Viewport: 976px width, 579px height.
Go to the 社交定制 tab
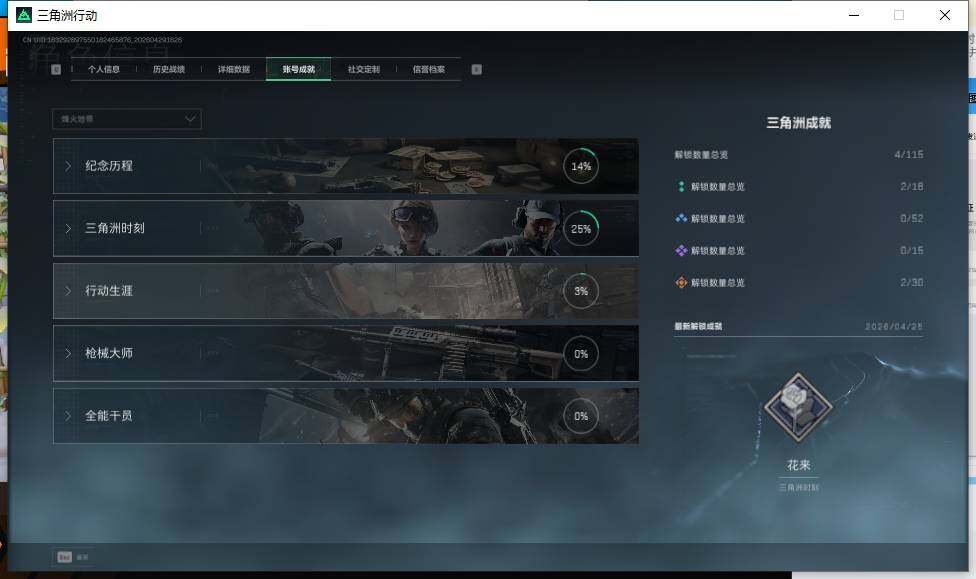pyautogui.click(x=364, y=69)
